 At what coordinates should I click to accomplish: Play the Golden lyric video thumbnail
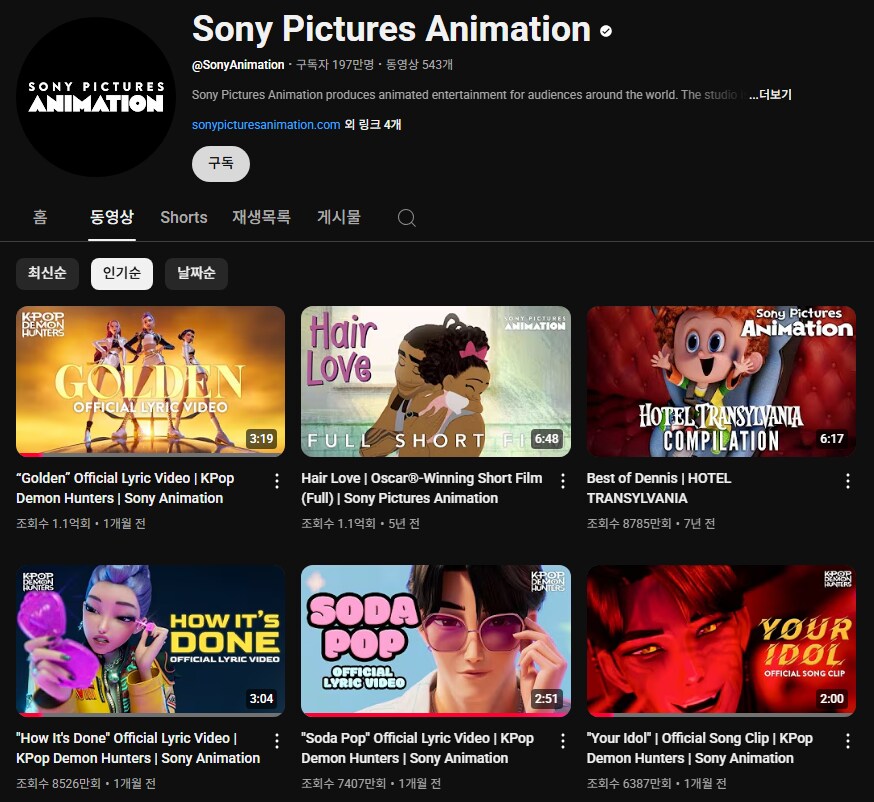(x=150, y=381)
